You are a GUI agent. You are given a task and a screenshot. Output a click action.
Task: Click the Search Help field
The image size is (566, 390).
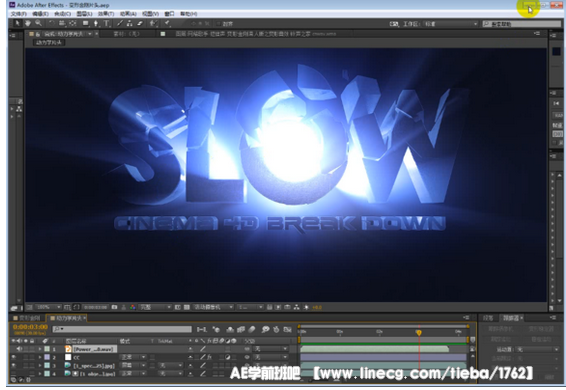pos(522,24)
